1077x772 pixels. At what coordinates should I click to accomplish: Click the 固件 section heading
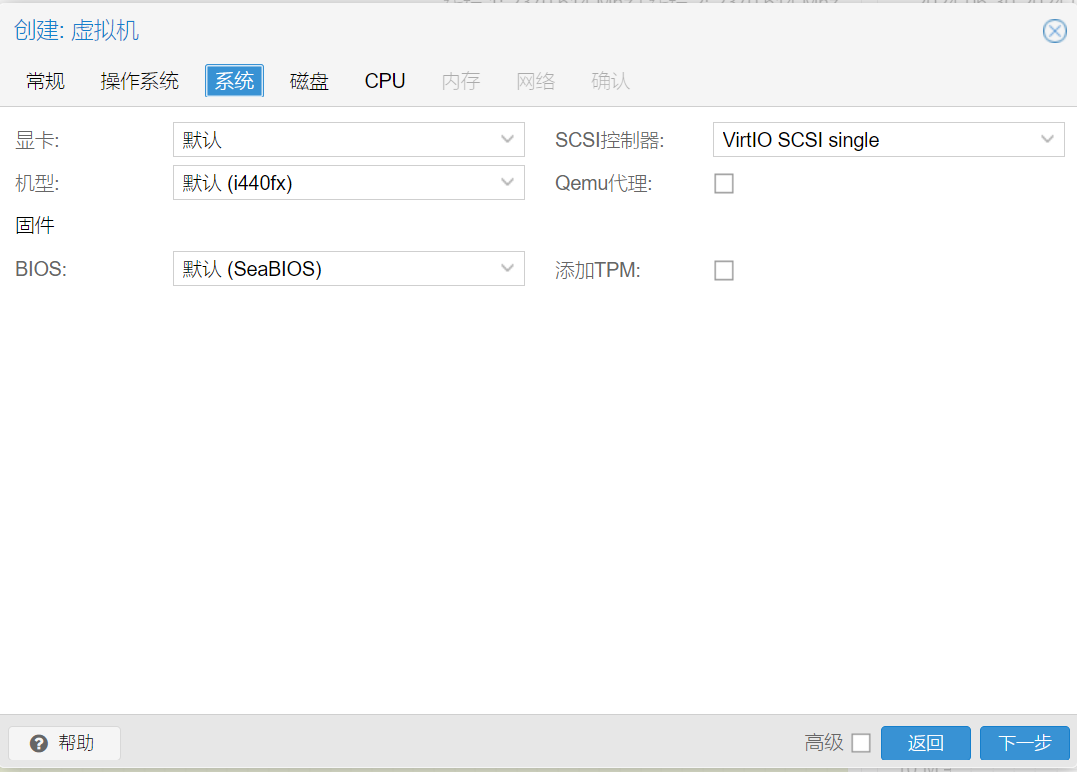point(35,225)
